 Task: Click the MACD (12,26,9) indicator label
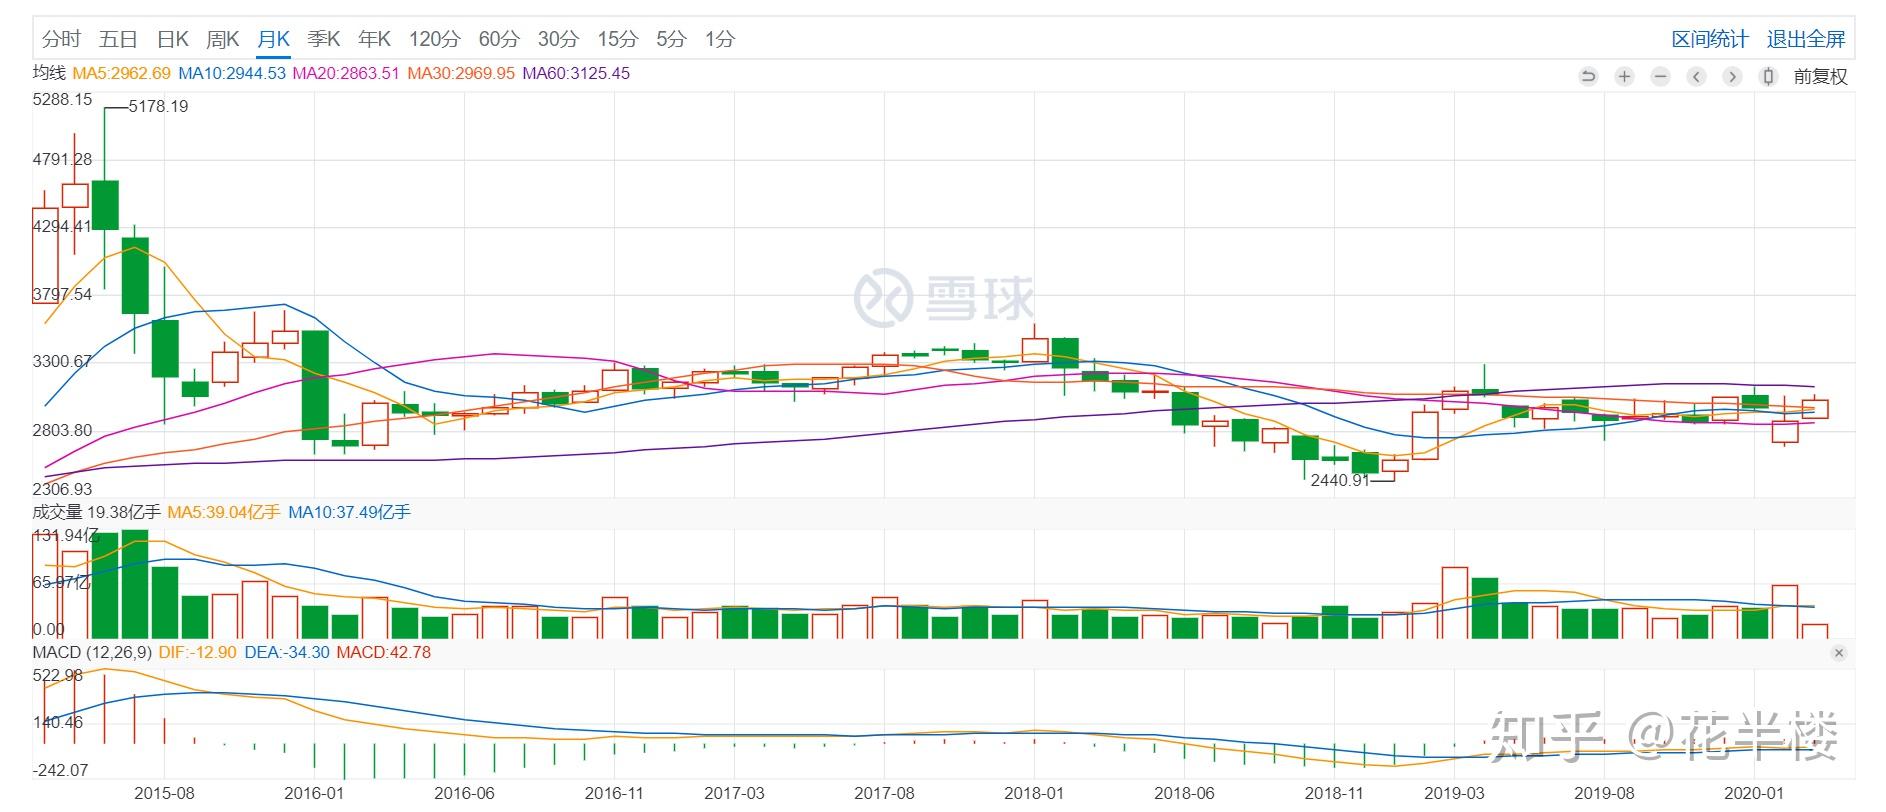click(92, 652)
